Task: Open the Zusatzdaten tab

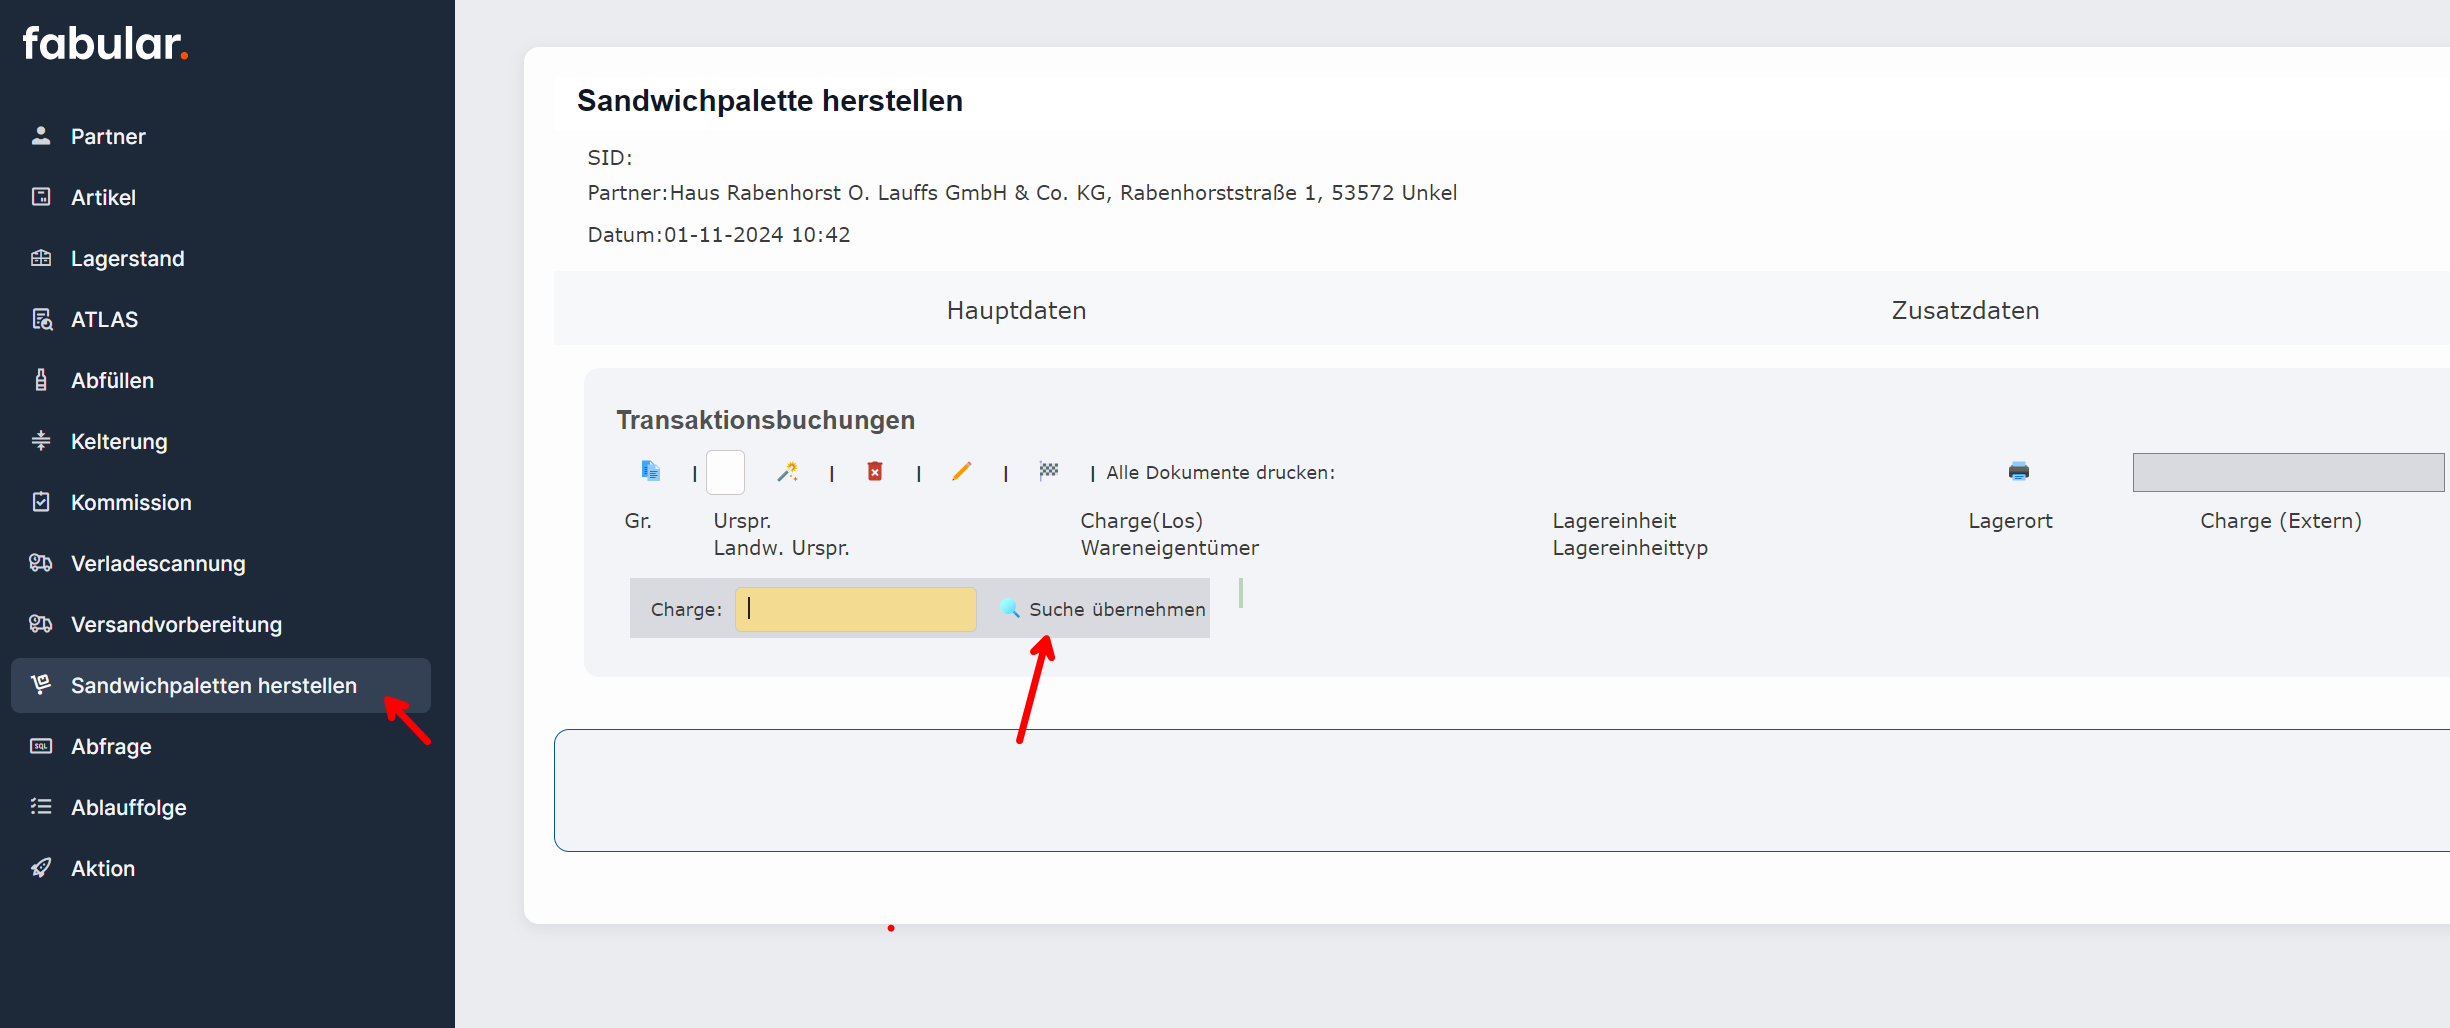Action: [1963, 310]
